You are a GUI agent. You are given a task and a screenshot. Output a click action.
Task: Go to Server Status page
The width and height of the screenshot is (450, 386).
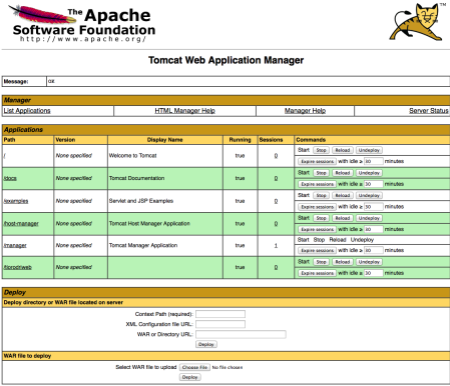click(x=429, y=111)
